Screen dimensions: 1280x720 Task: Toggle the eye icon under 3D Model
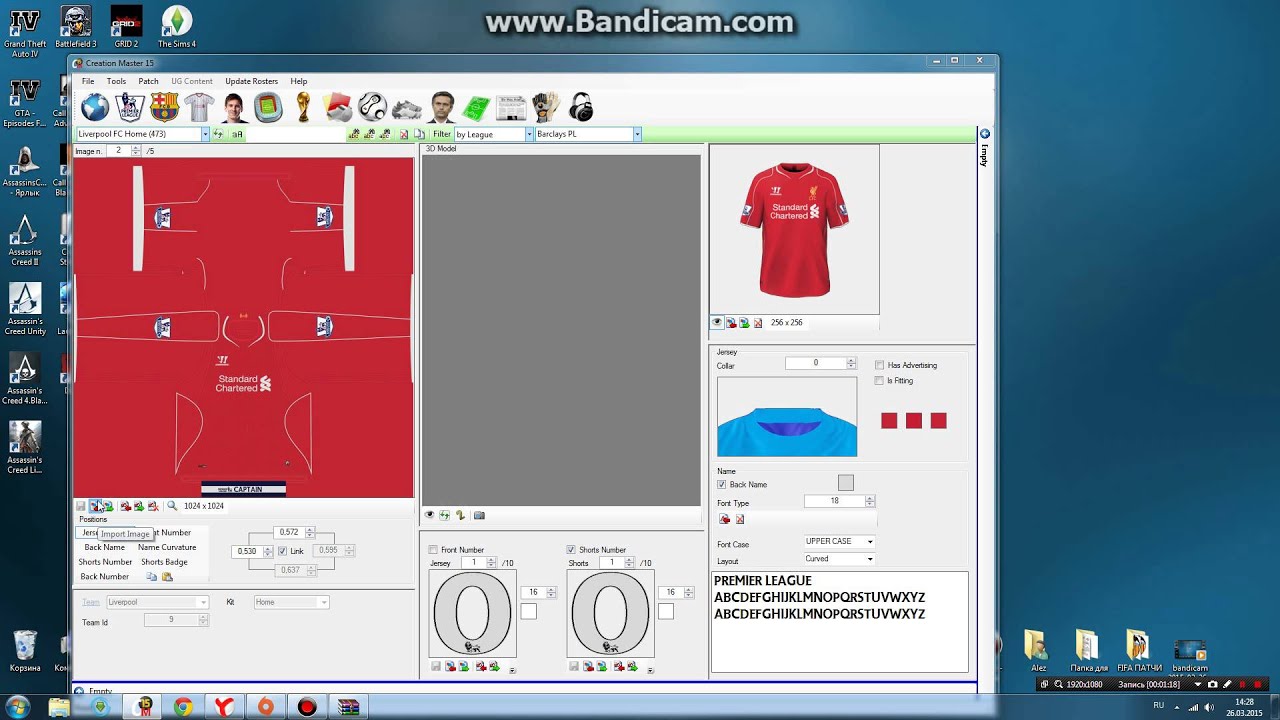430,515
